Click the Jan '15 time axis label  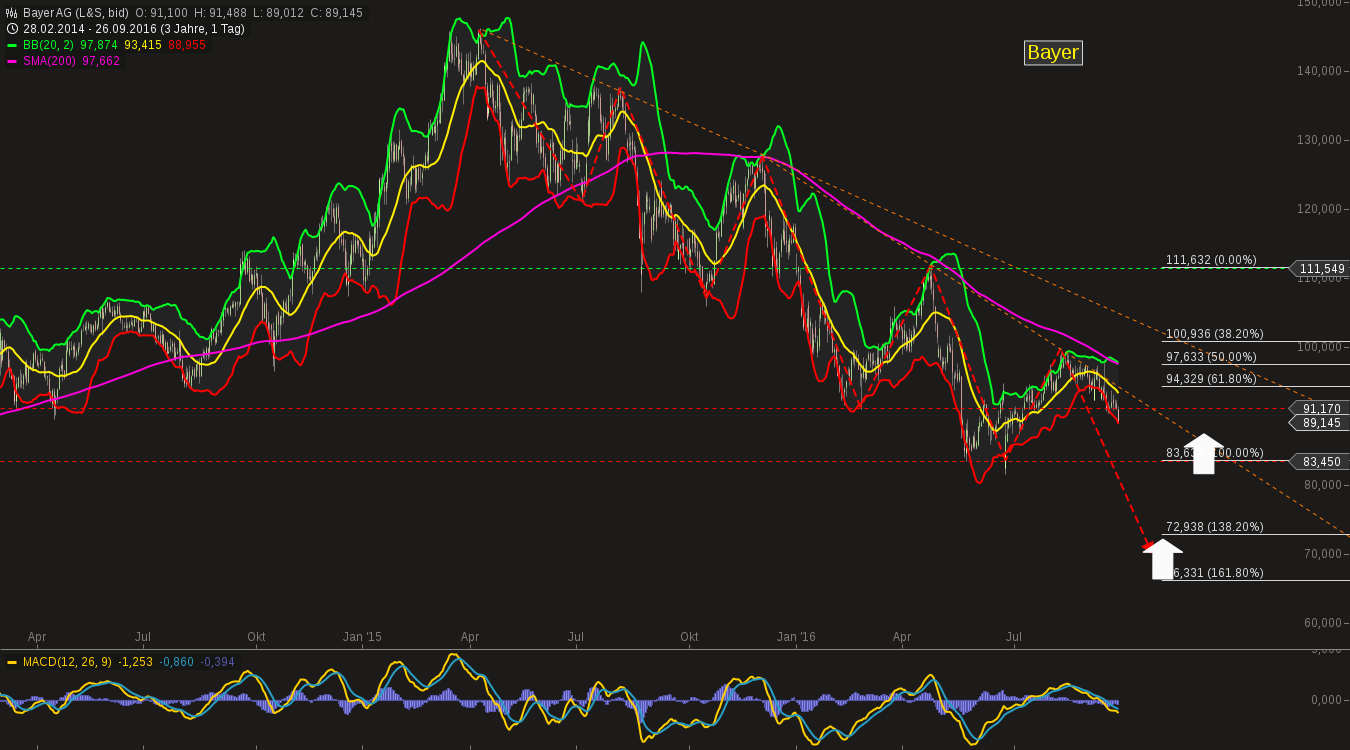tap(362, 637)
